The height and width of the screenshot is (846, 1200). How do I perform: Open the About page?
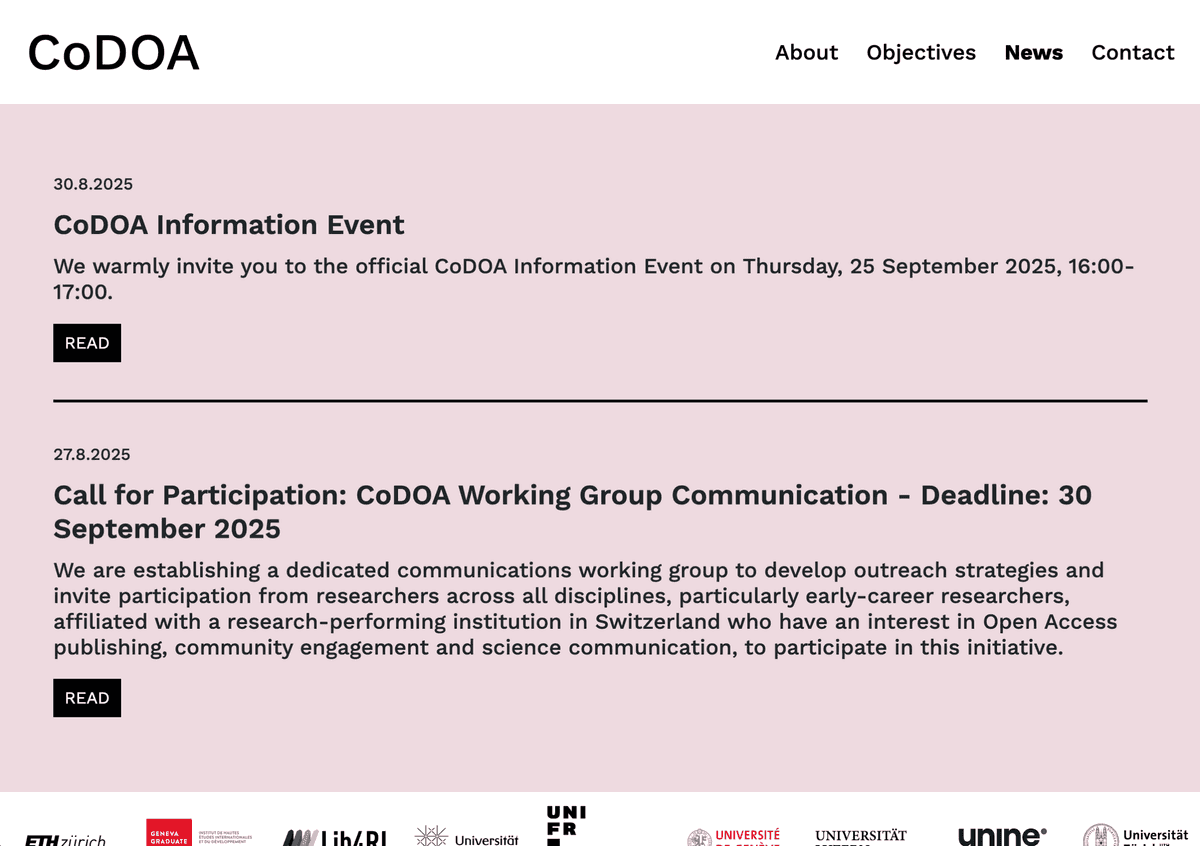[806, 53]
